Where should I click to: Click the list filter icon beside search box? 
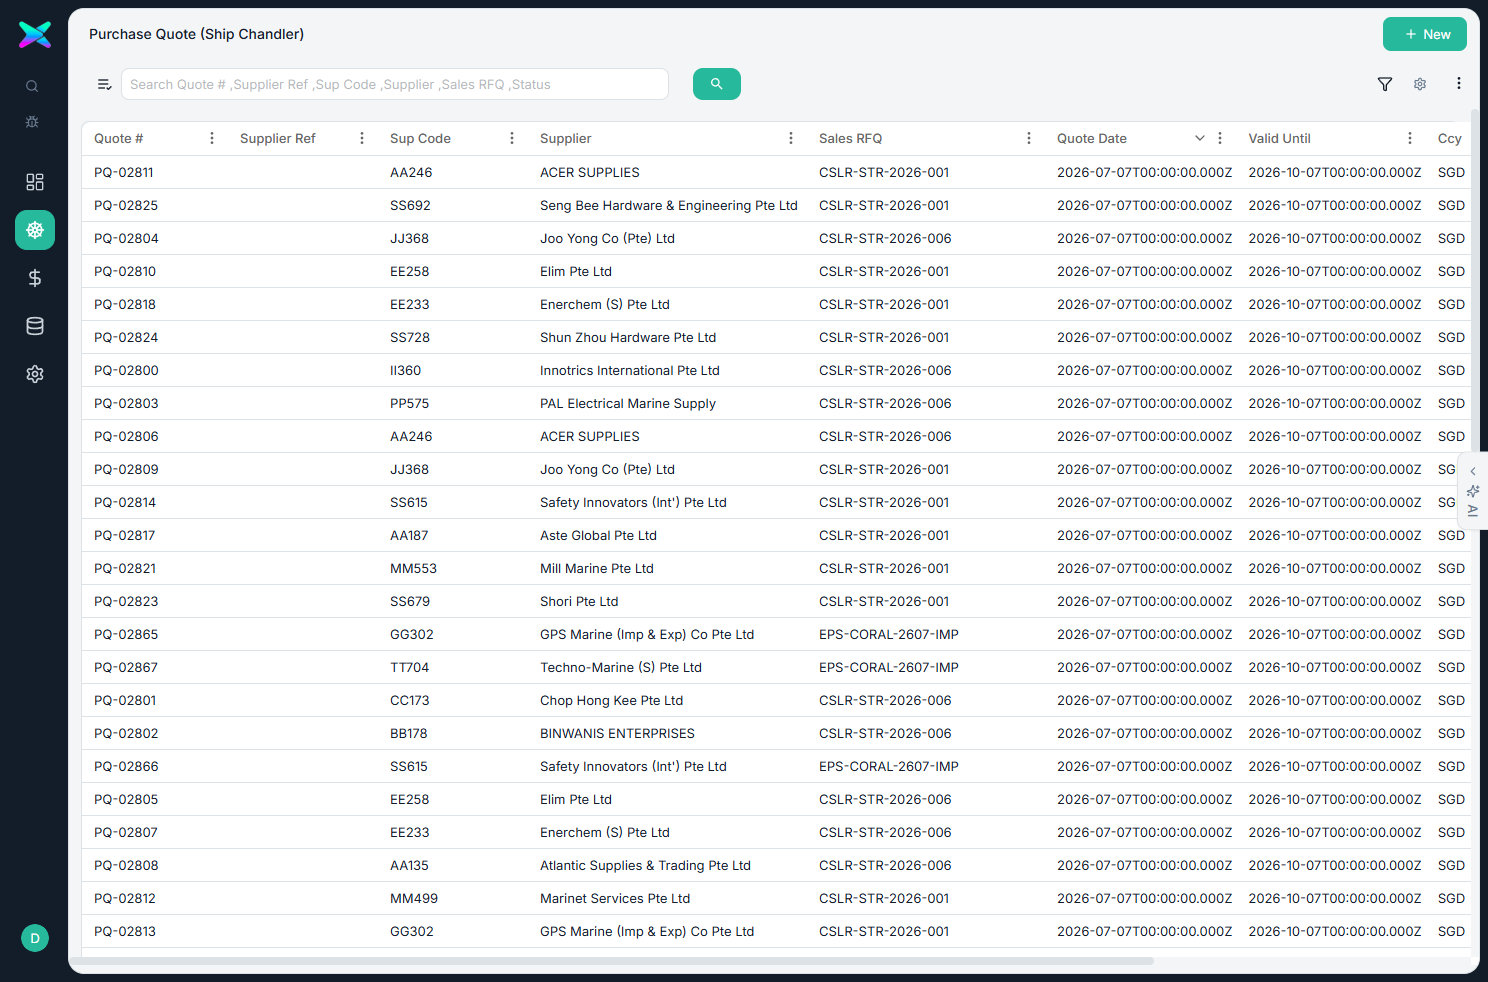104,84
